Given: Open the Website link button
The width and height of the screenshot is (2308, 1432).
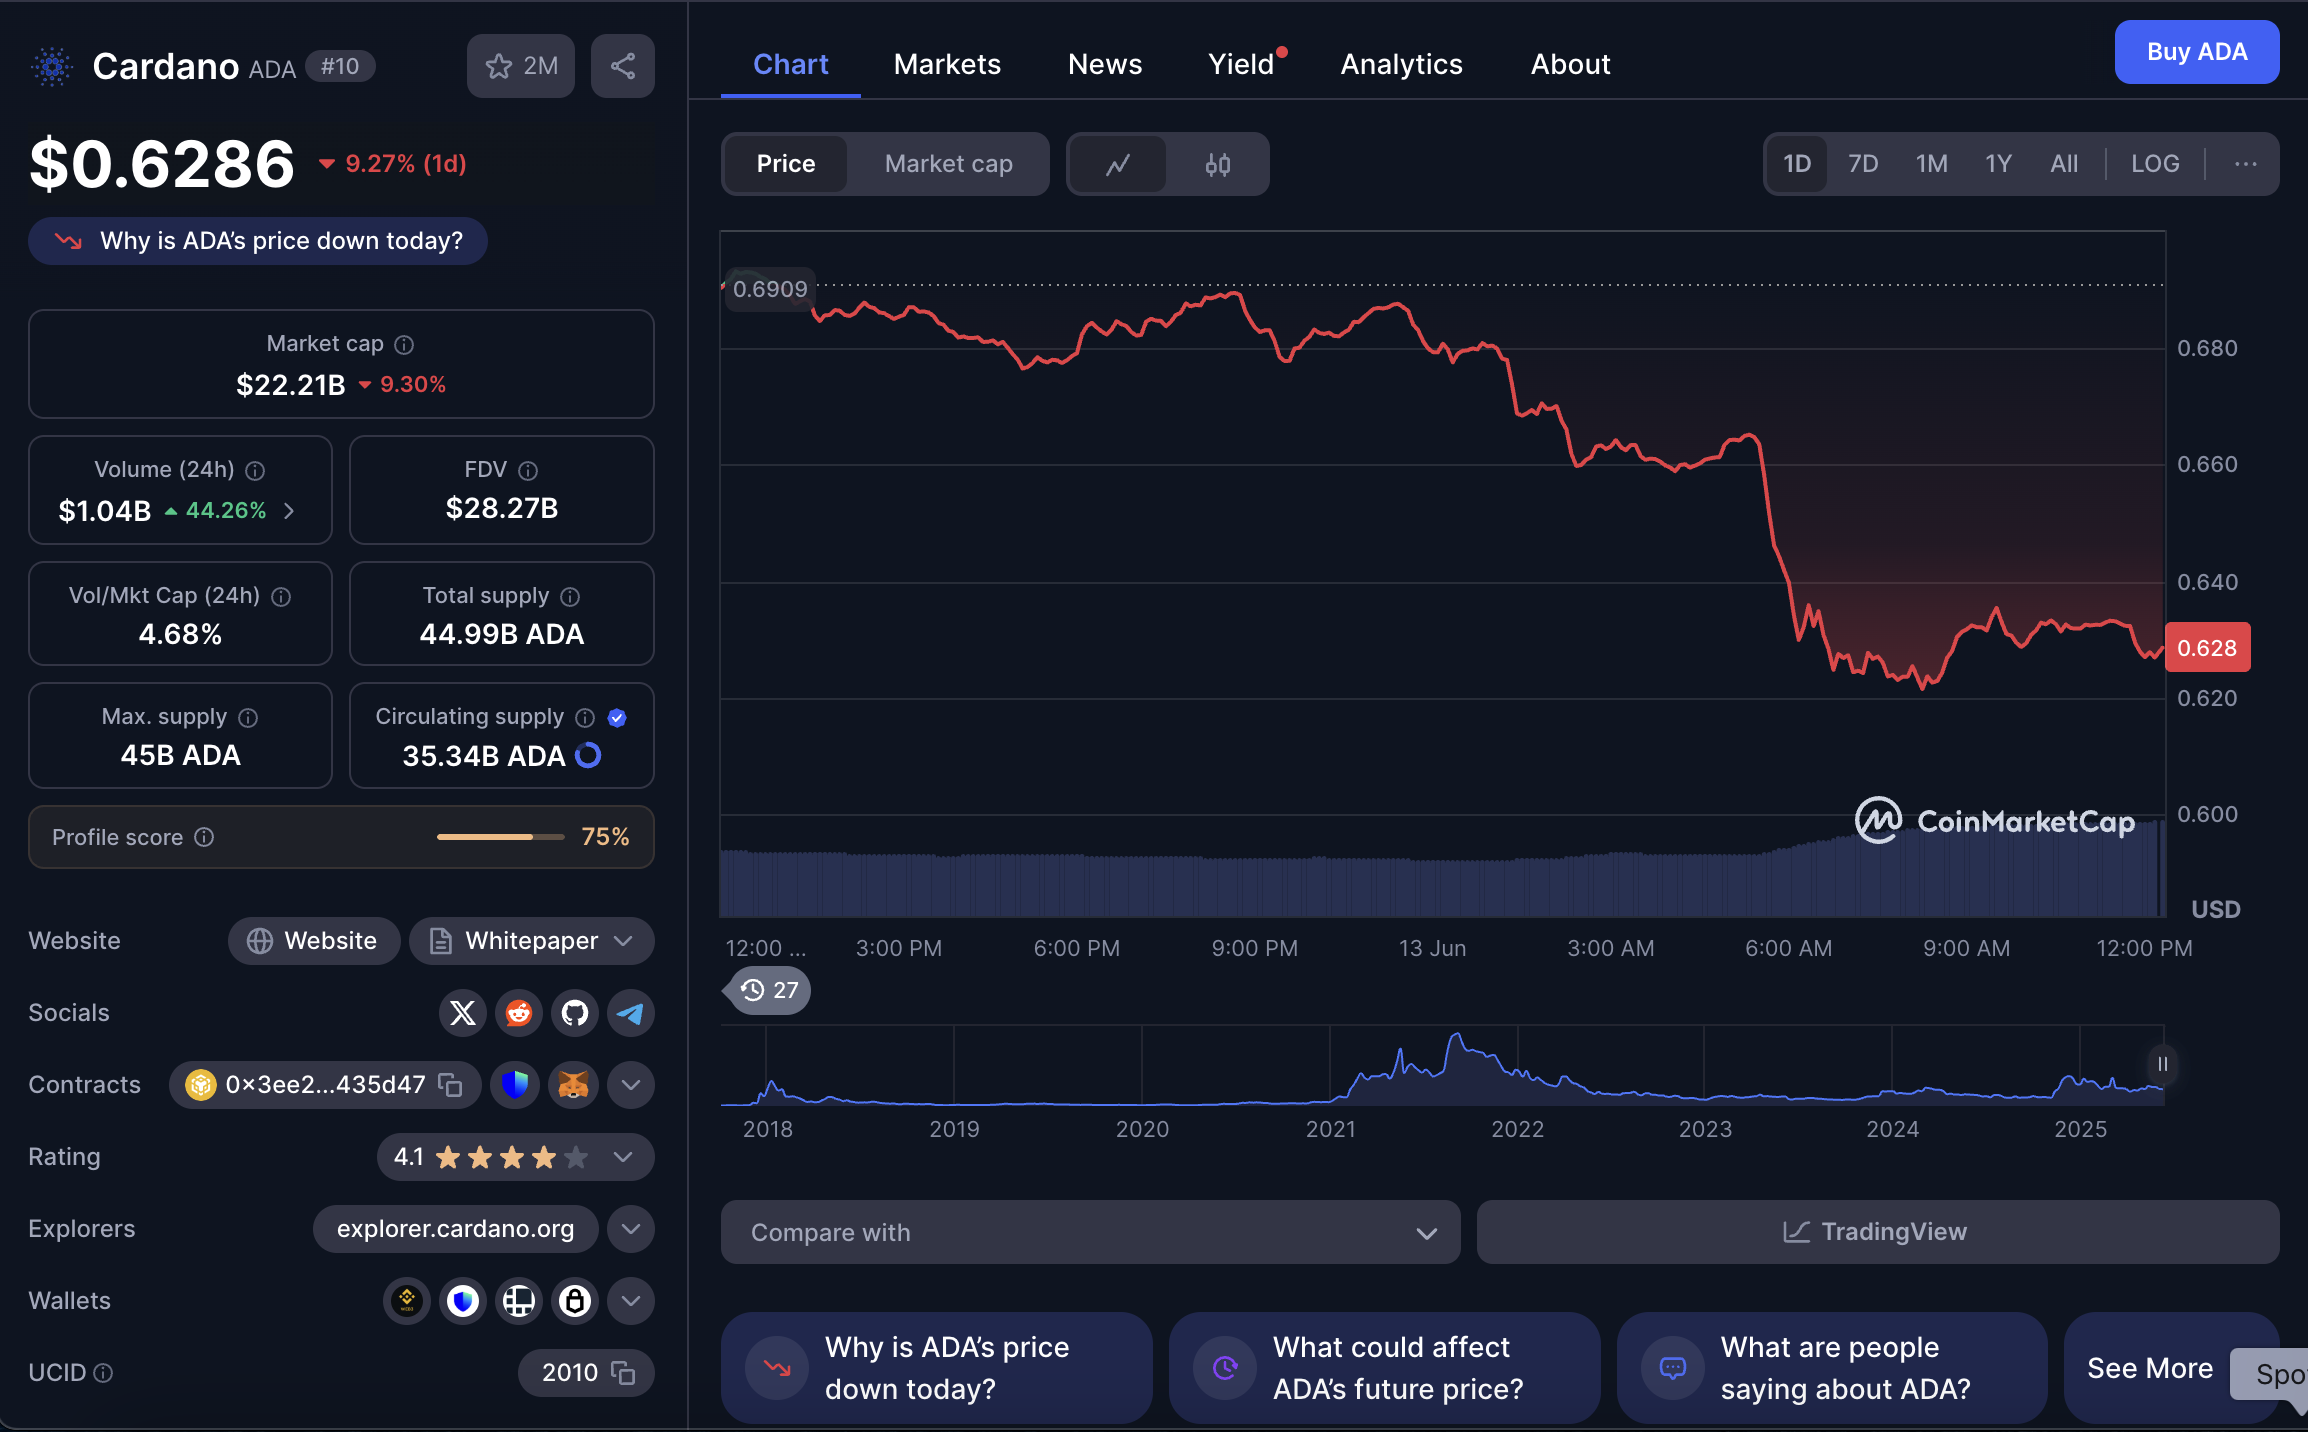Looking at the screenshot, I should (x=314, y=941).
